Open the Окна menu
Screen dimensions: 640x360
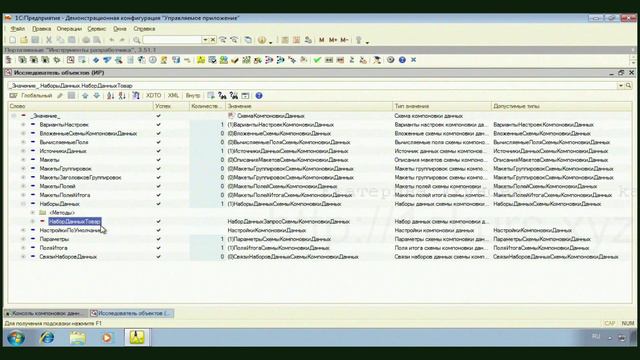[x=120, y=29]
